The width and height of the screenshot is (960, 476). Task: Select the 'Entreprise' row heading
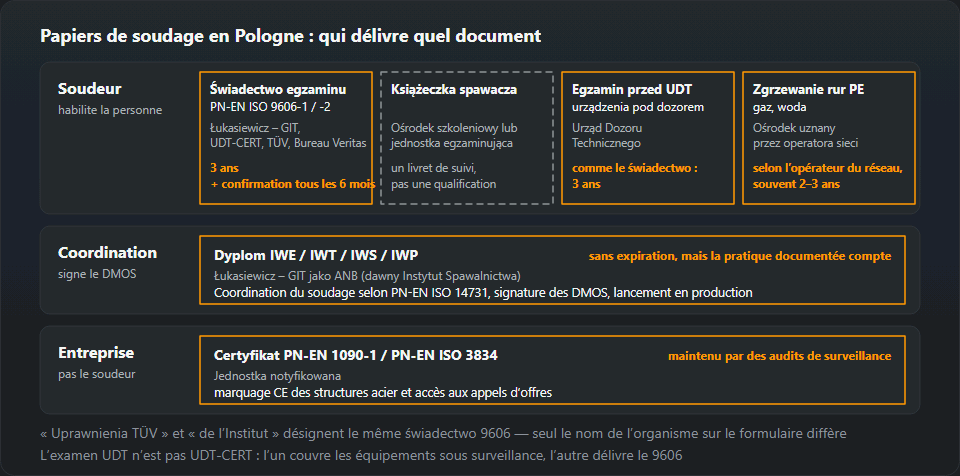(96, 353)
